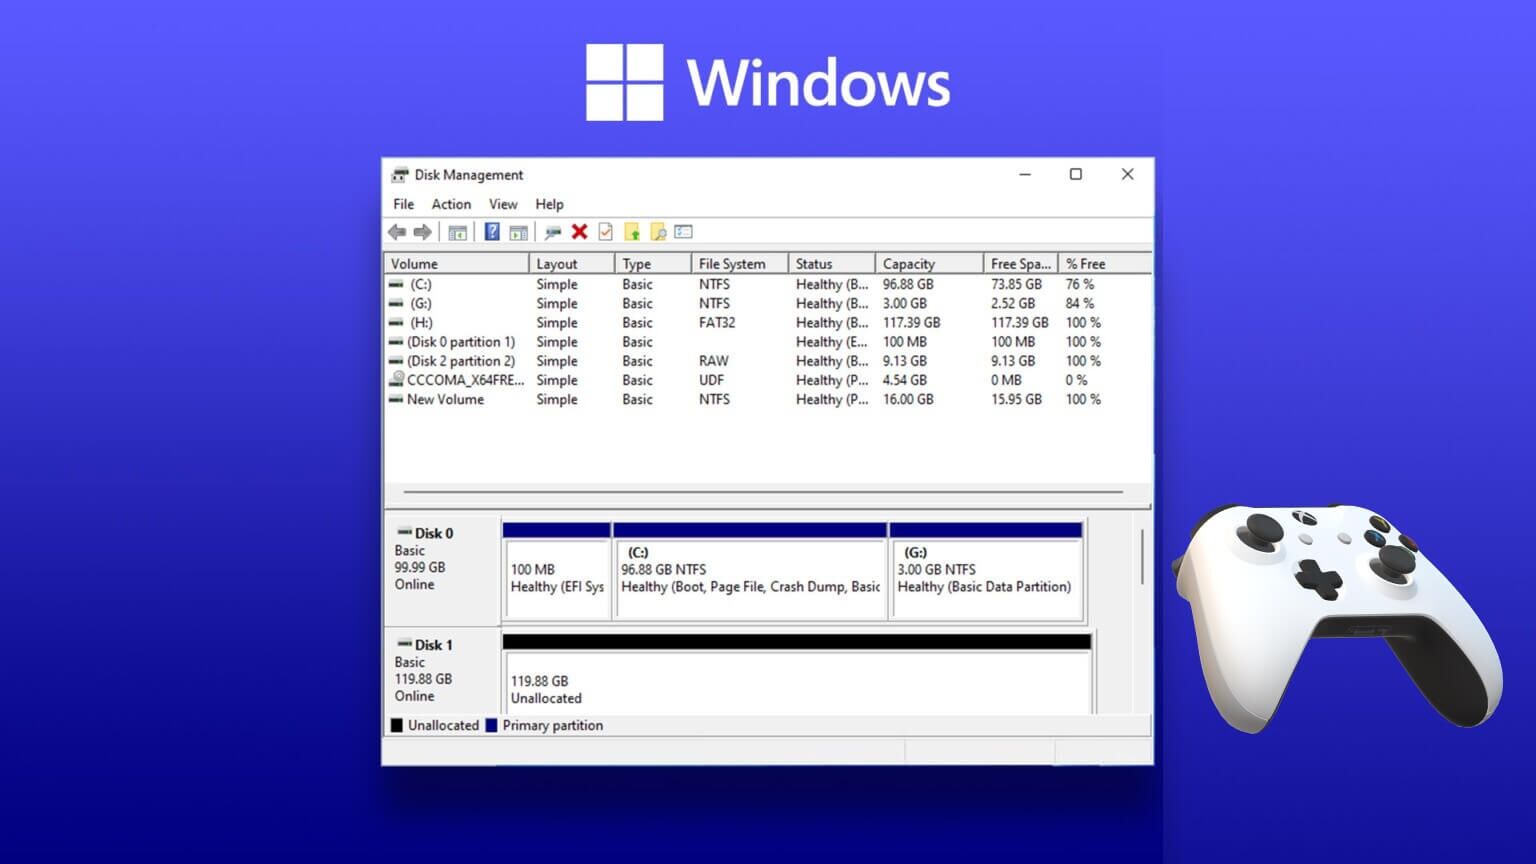Click yellow folder with green arrow icon

click(632, 232)
